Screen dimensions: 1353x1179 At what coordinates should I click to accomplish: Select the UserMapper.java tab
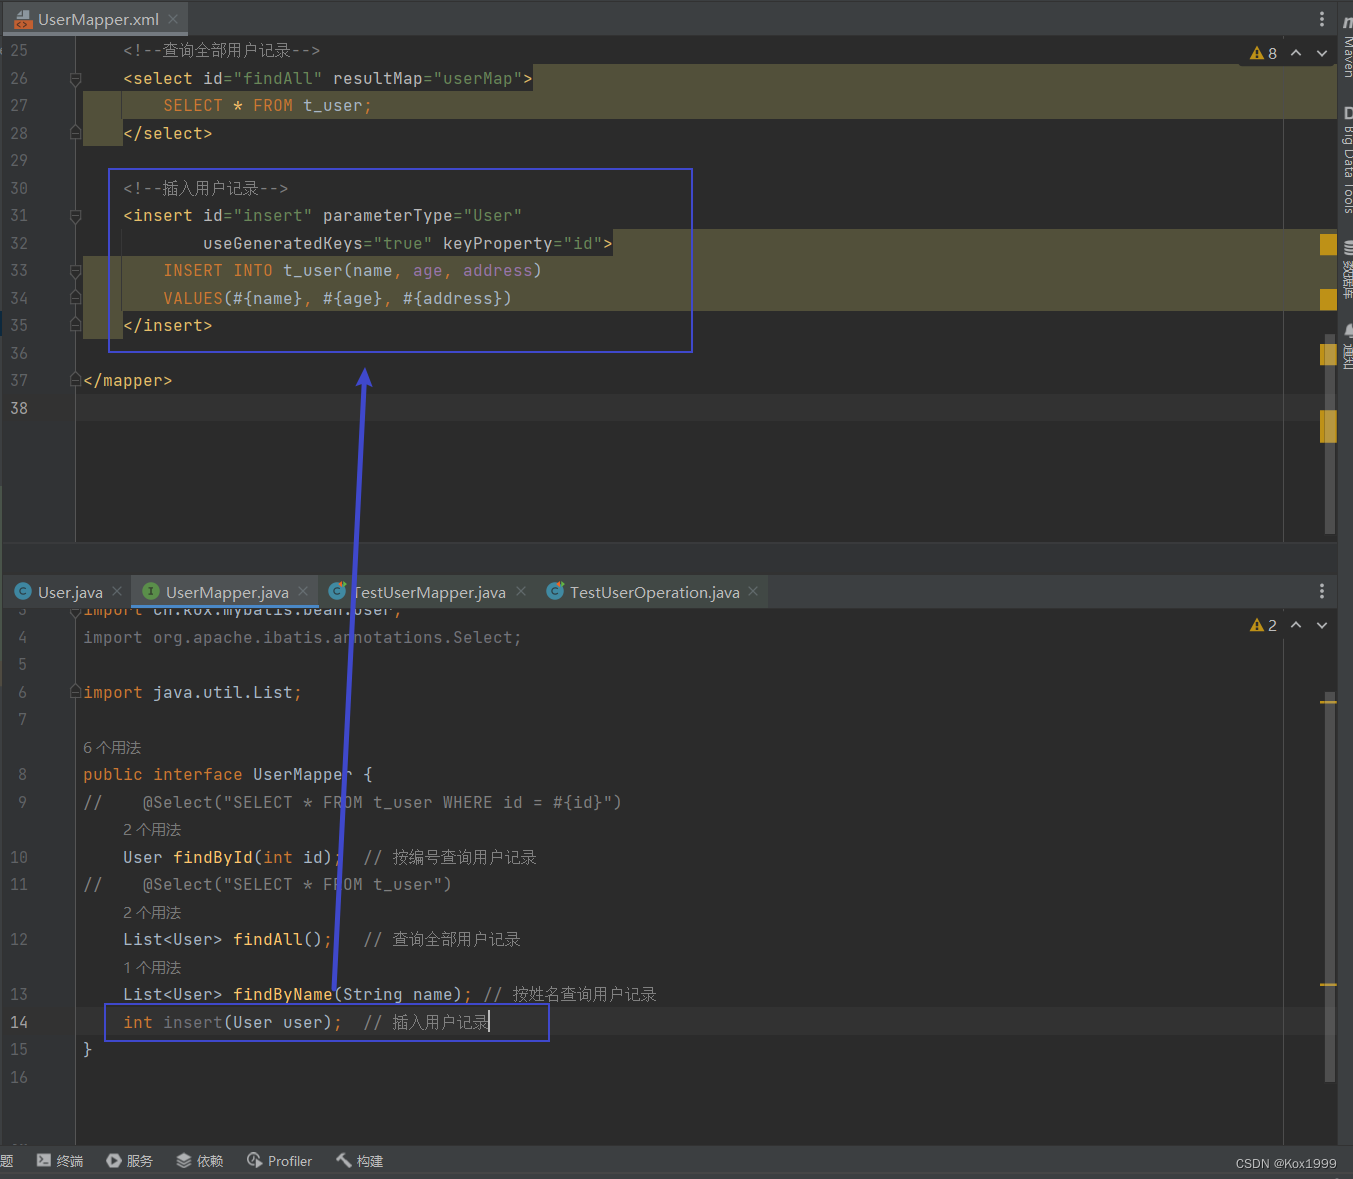tap(226, 592)
